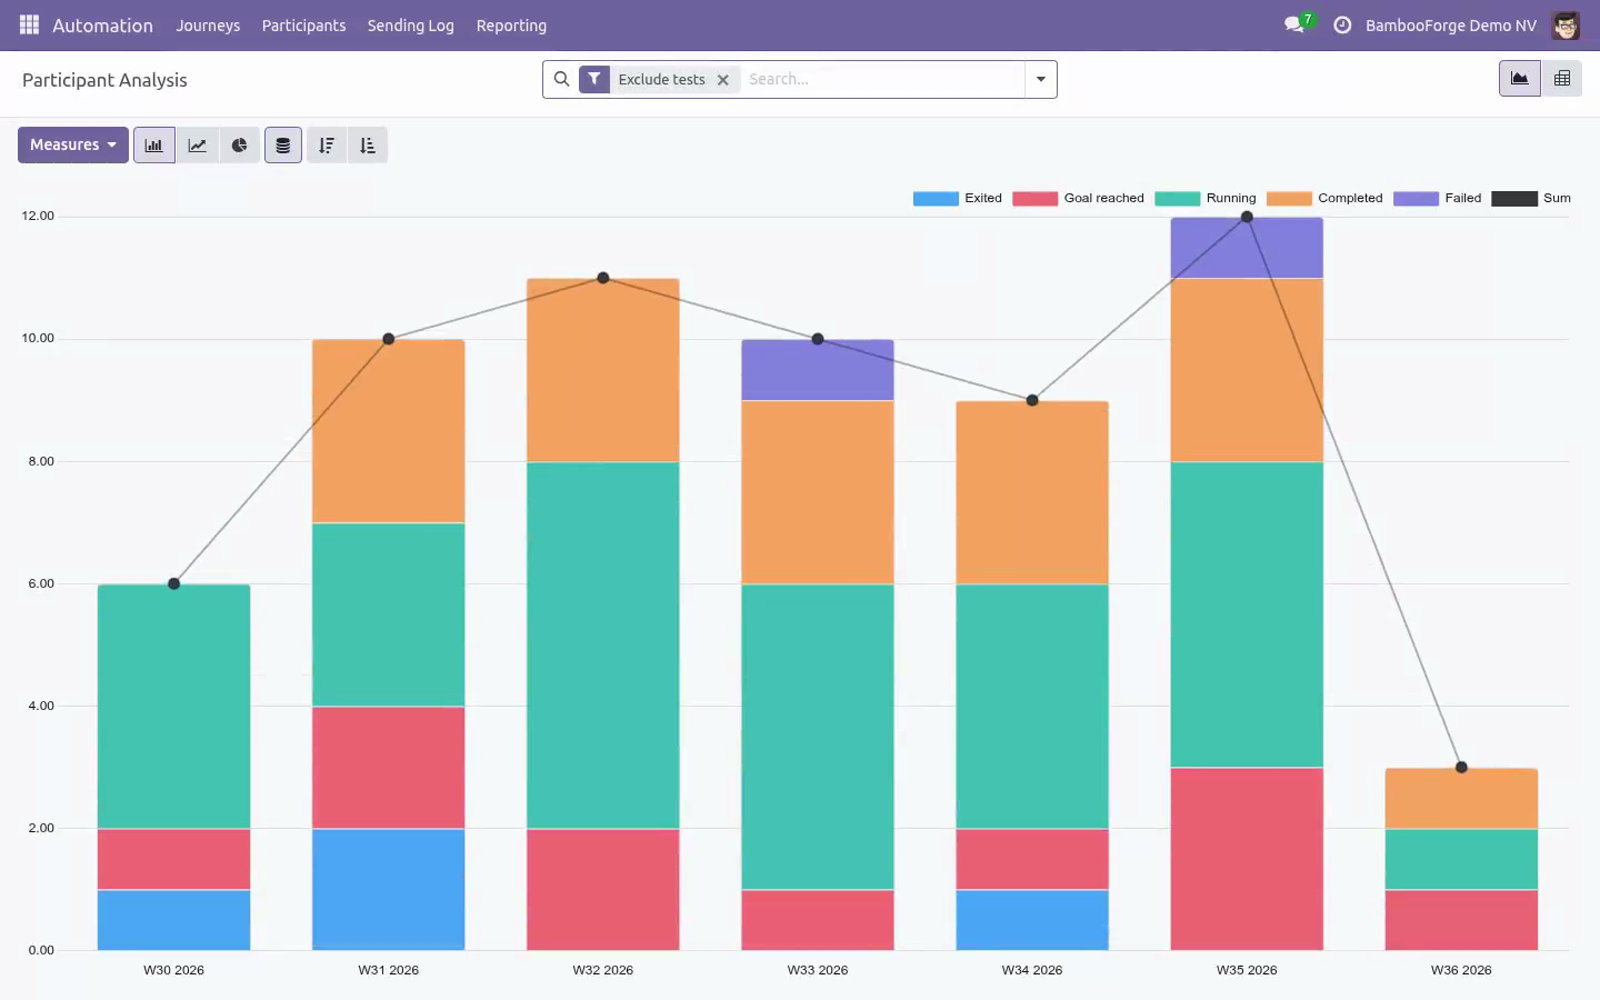Click the Exited segment of W31 2026 bar
The height and width of the screenshot is (1000, 1600).
pyautogui.click(x=388, y=889)
